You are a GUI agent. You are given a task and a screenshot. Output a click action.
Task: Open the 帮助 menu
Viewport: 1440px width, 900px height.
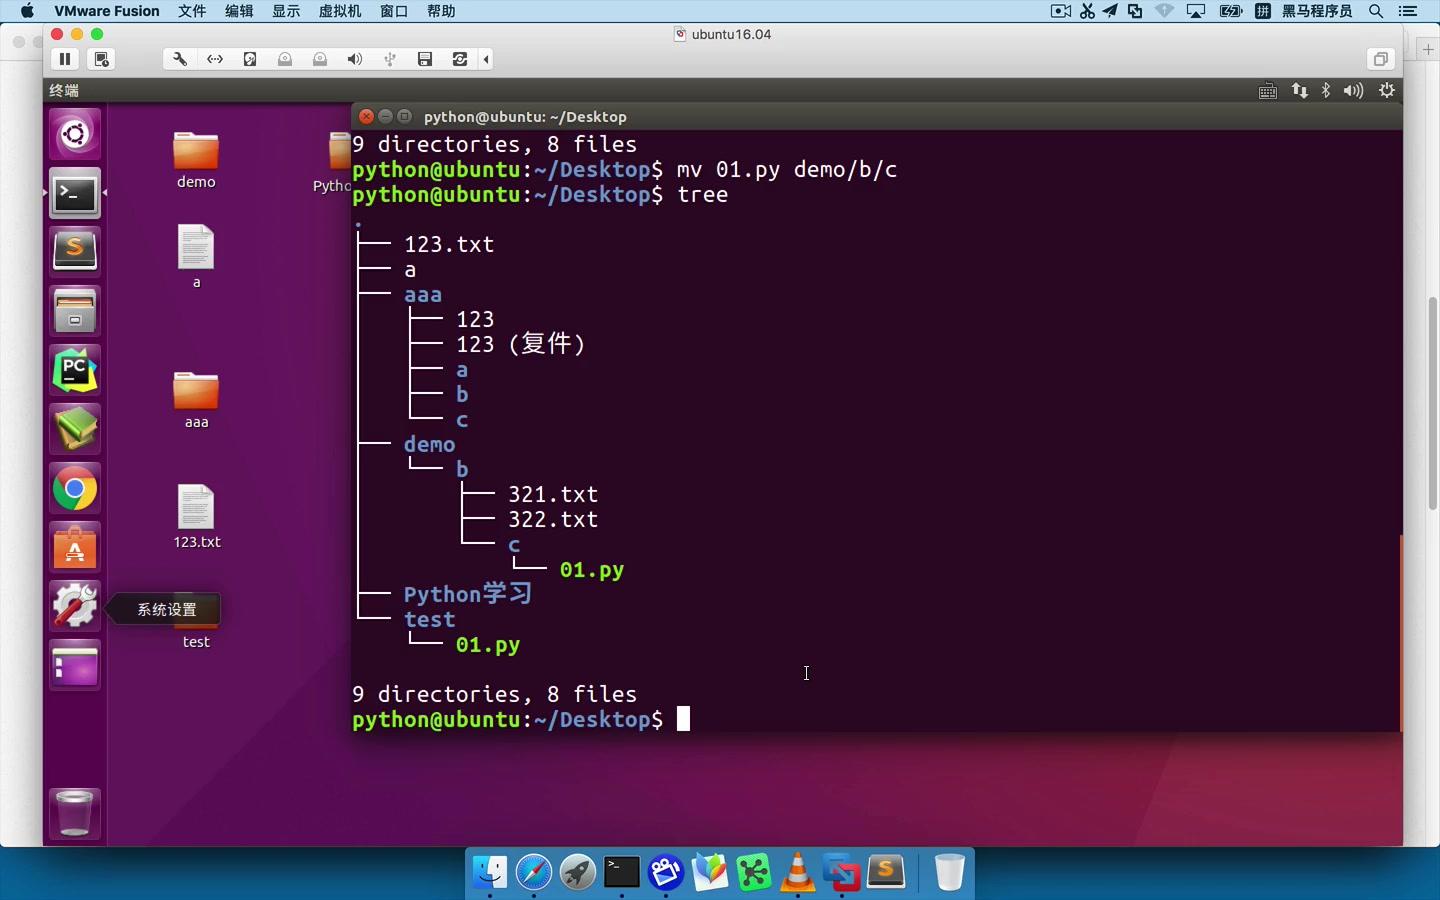click(x=441, y=11)
